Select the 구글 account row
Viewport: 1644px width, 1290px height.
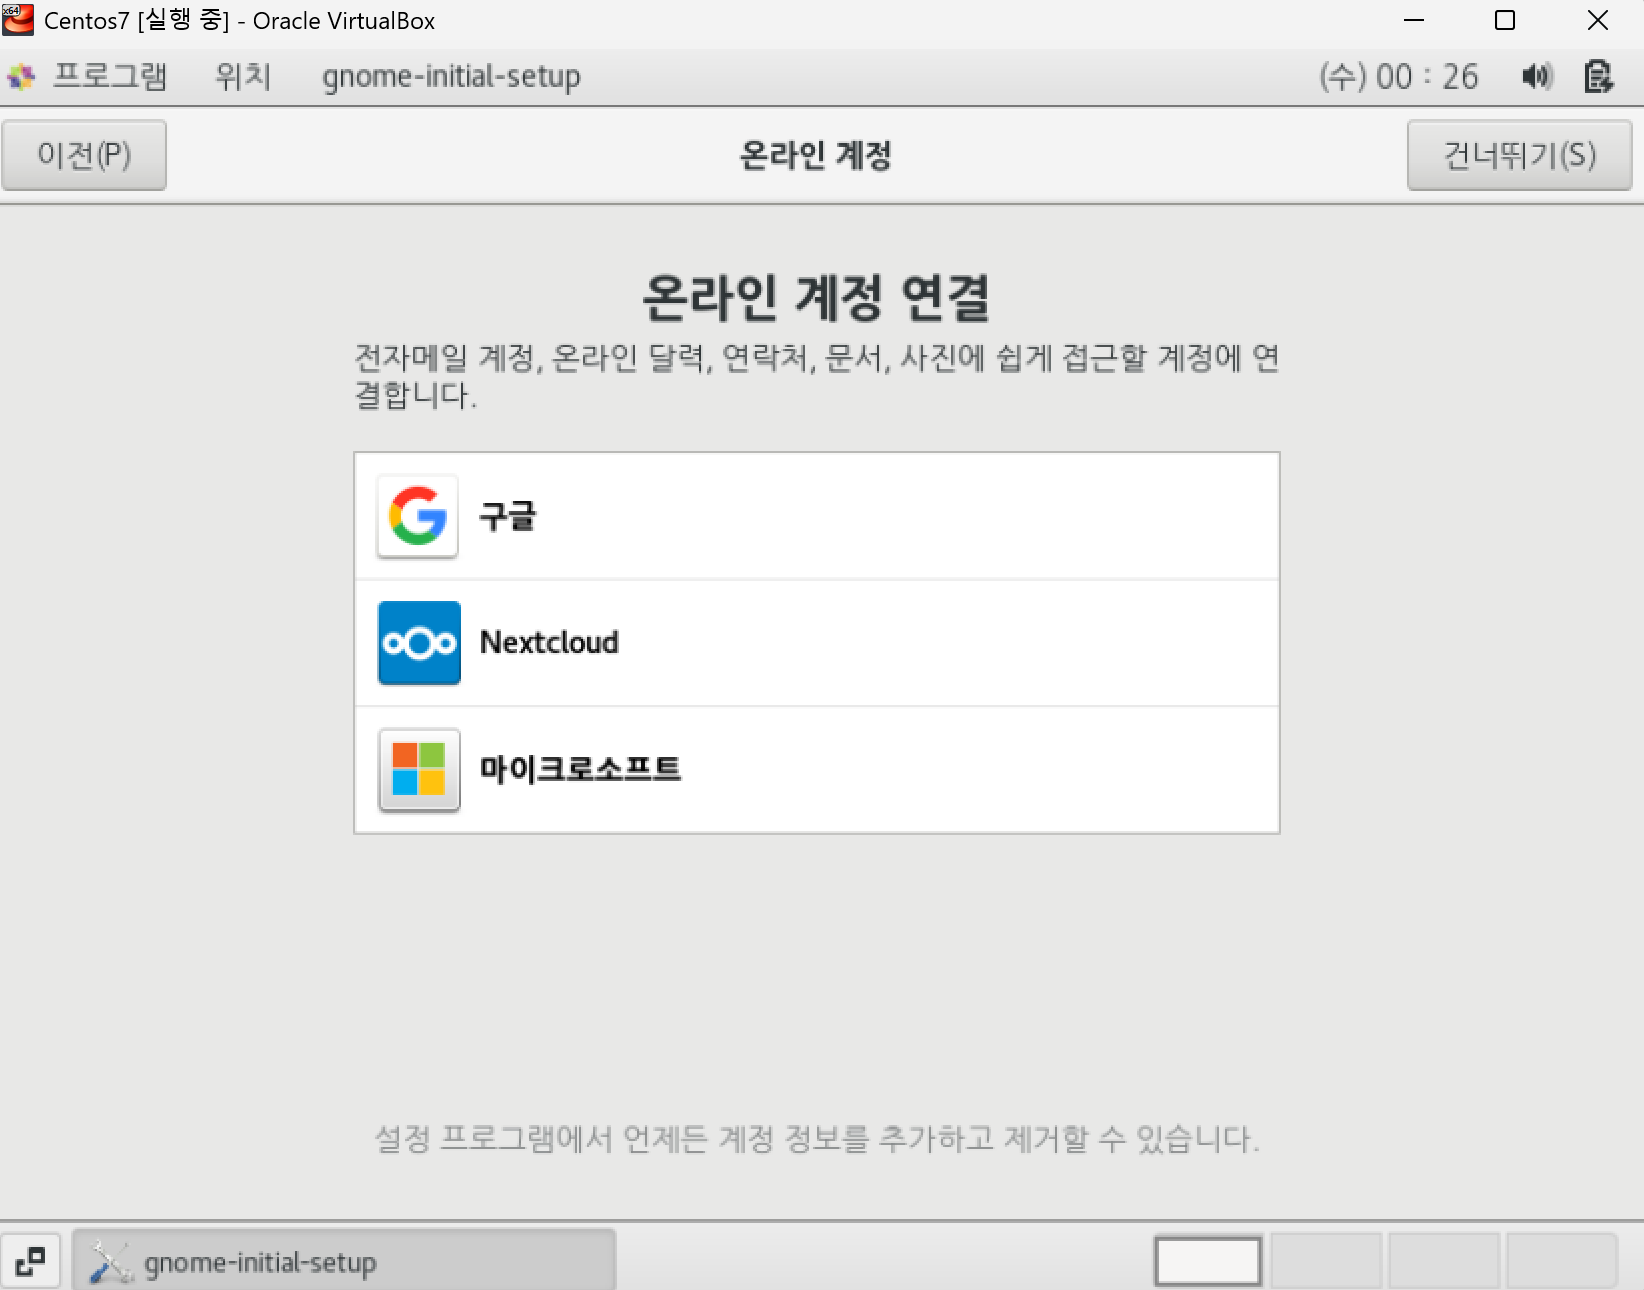point(817,516)
